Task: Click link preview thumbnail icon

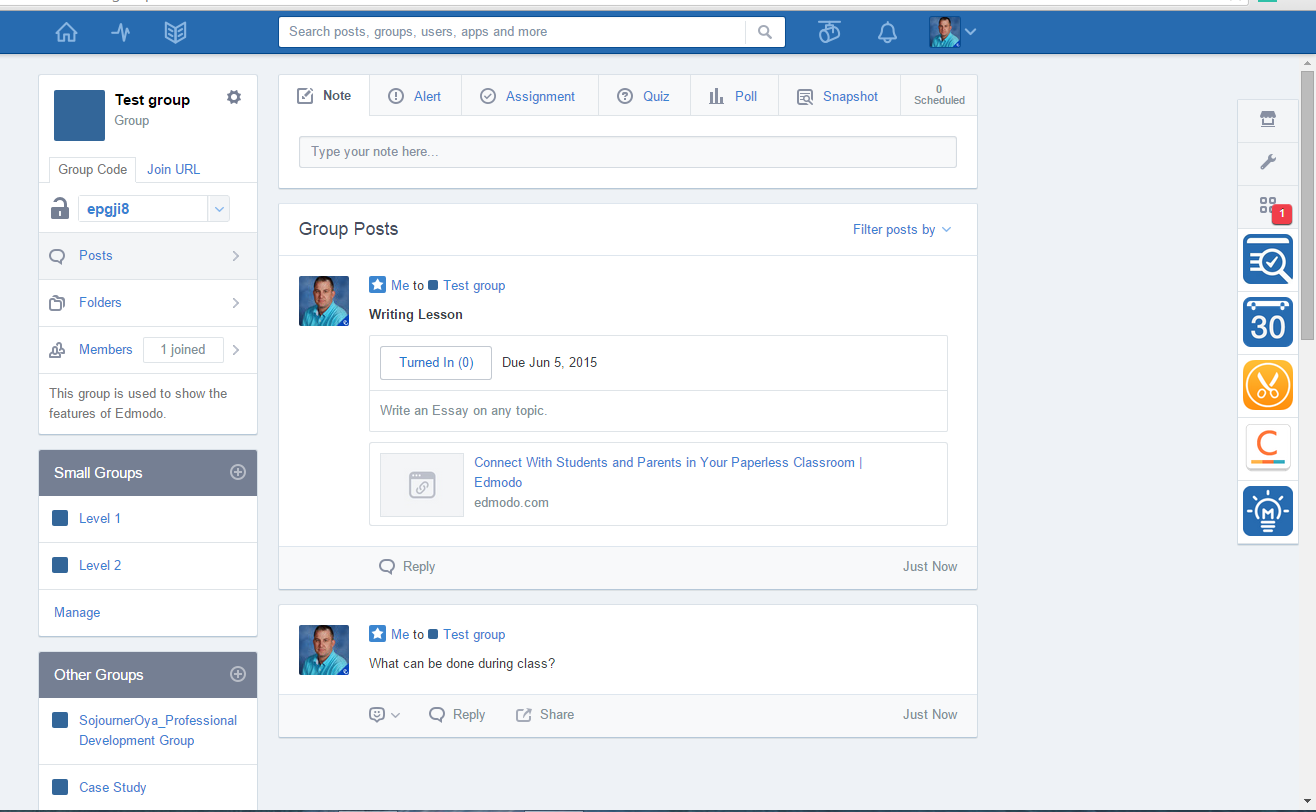Action: (422, 485)
